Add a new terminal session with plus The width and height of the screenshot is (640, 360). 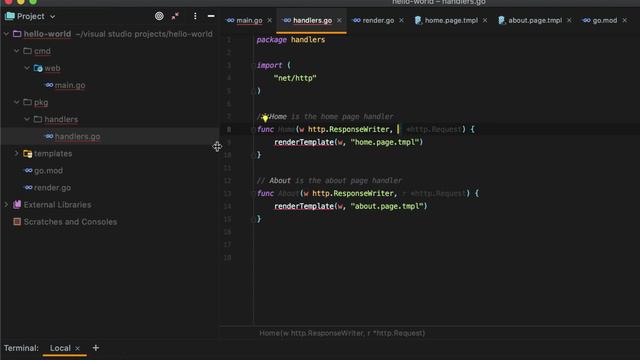pyautogui.click(x=96, y=348)
